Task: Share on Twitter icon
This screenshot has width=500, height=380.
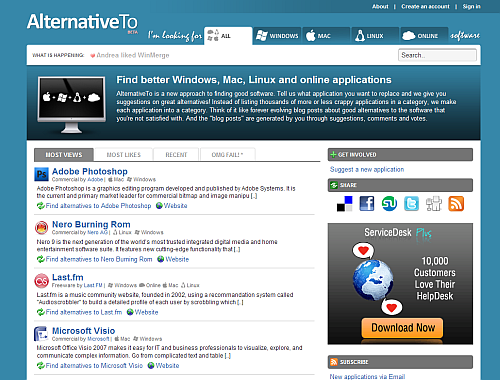Action: pos(411,204)
